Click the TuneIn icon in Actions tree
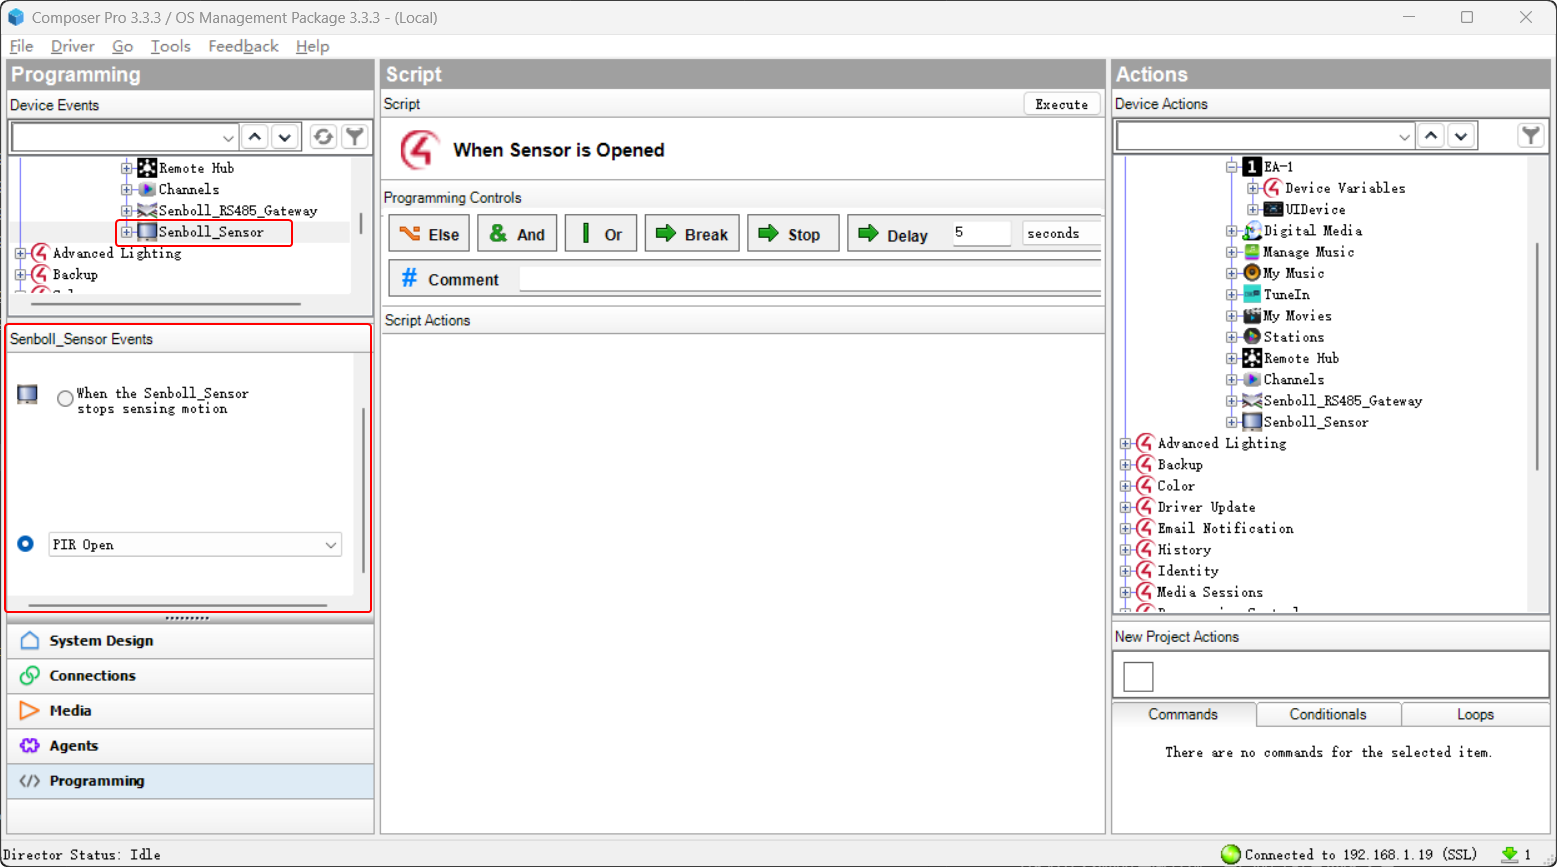The image size is (1557, 867). tap(1251, 294)
